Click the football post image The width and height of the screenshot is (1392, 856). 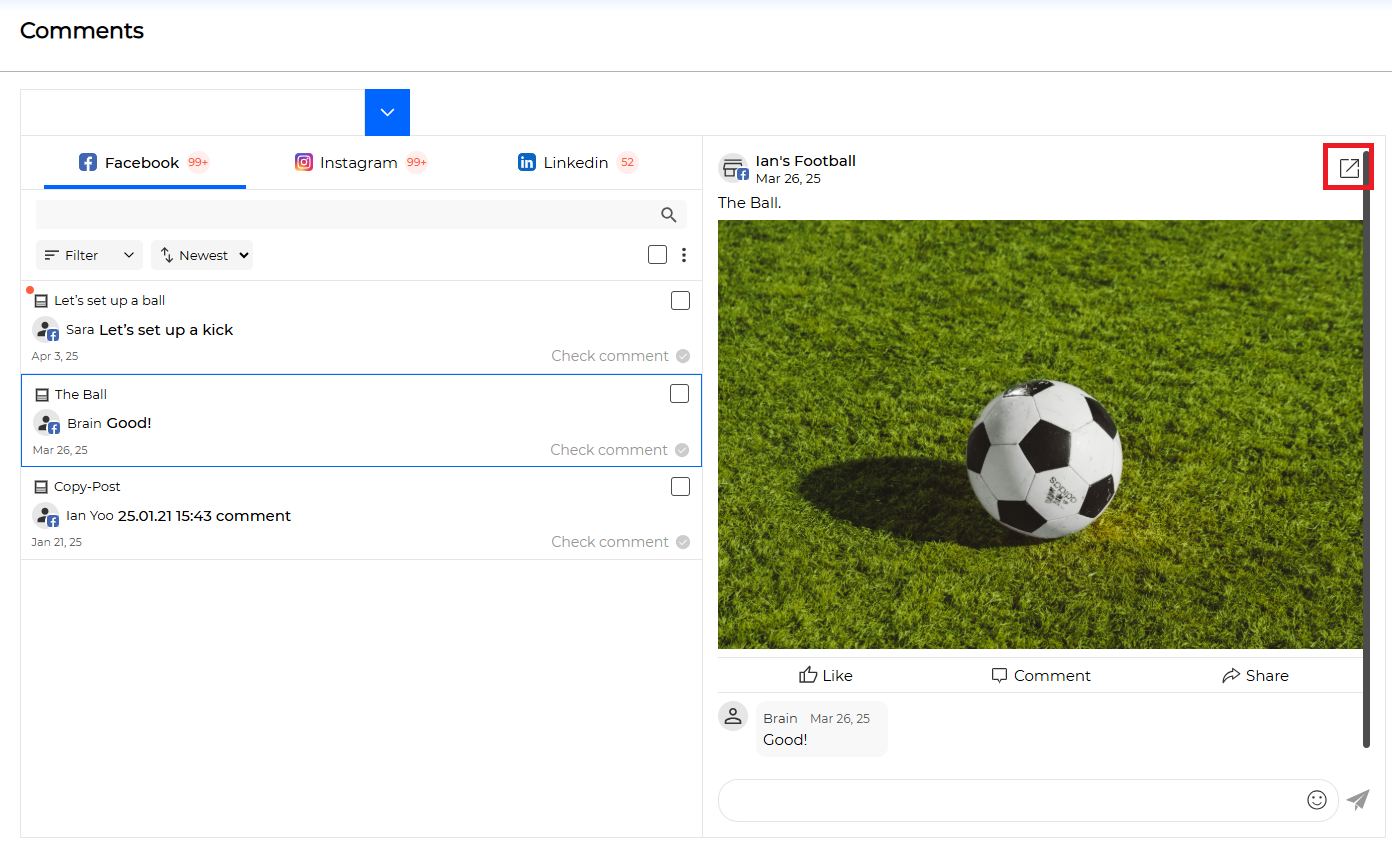(1040, 435)
